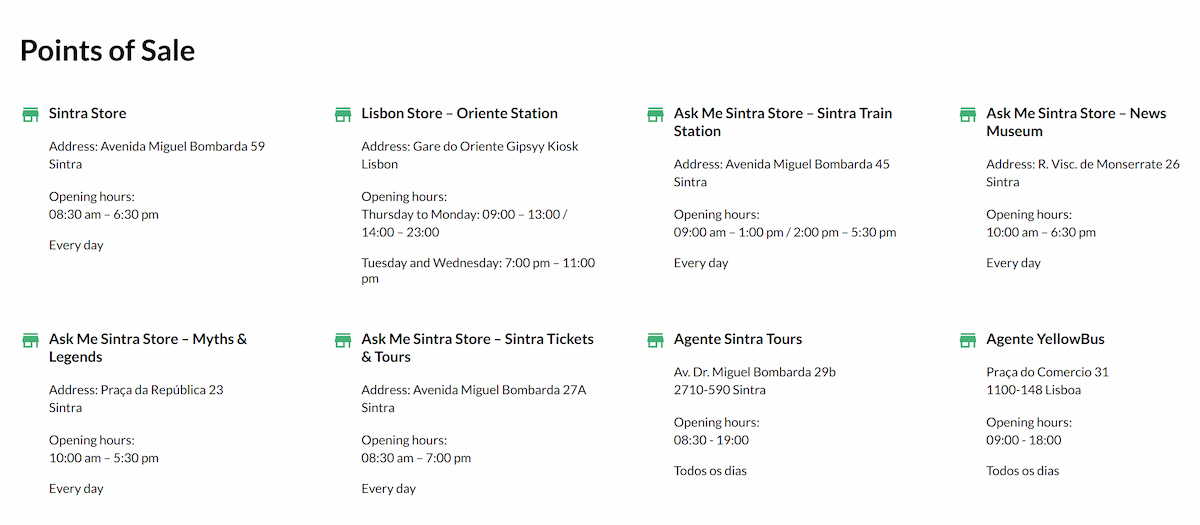Viewport: 1200px width, 525px height.
Task: Select the Sintra Store heading
Action: coord(88,114)
